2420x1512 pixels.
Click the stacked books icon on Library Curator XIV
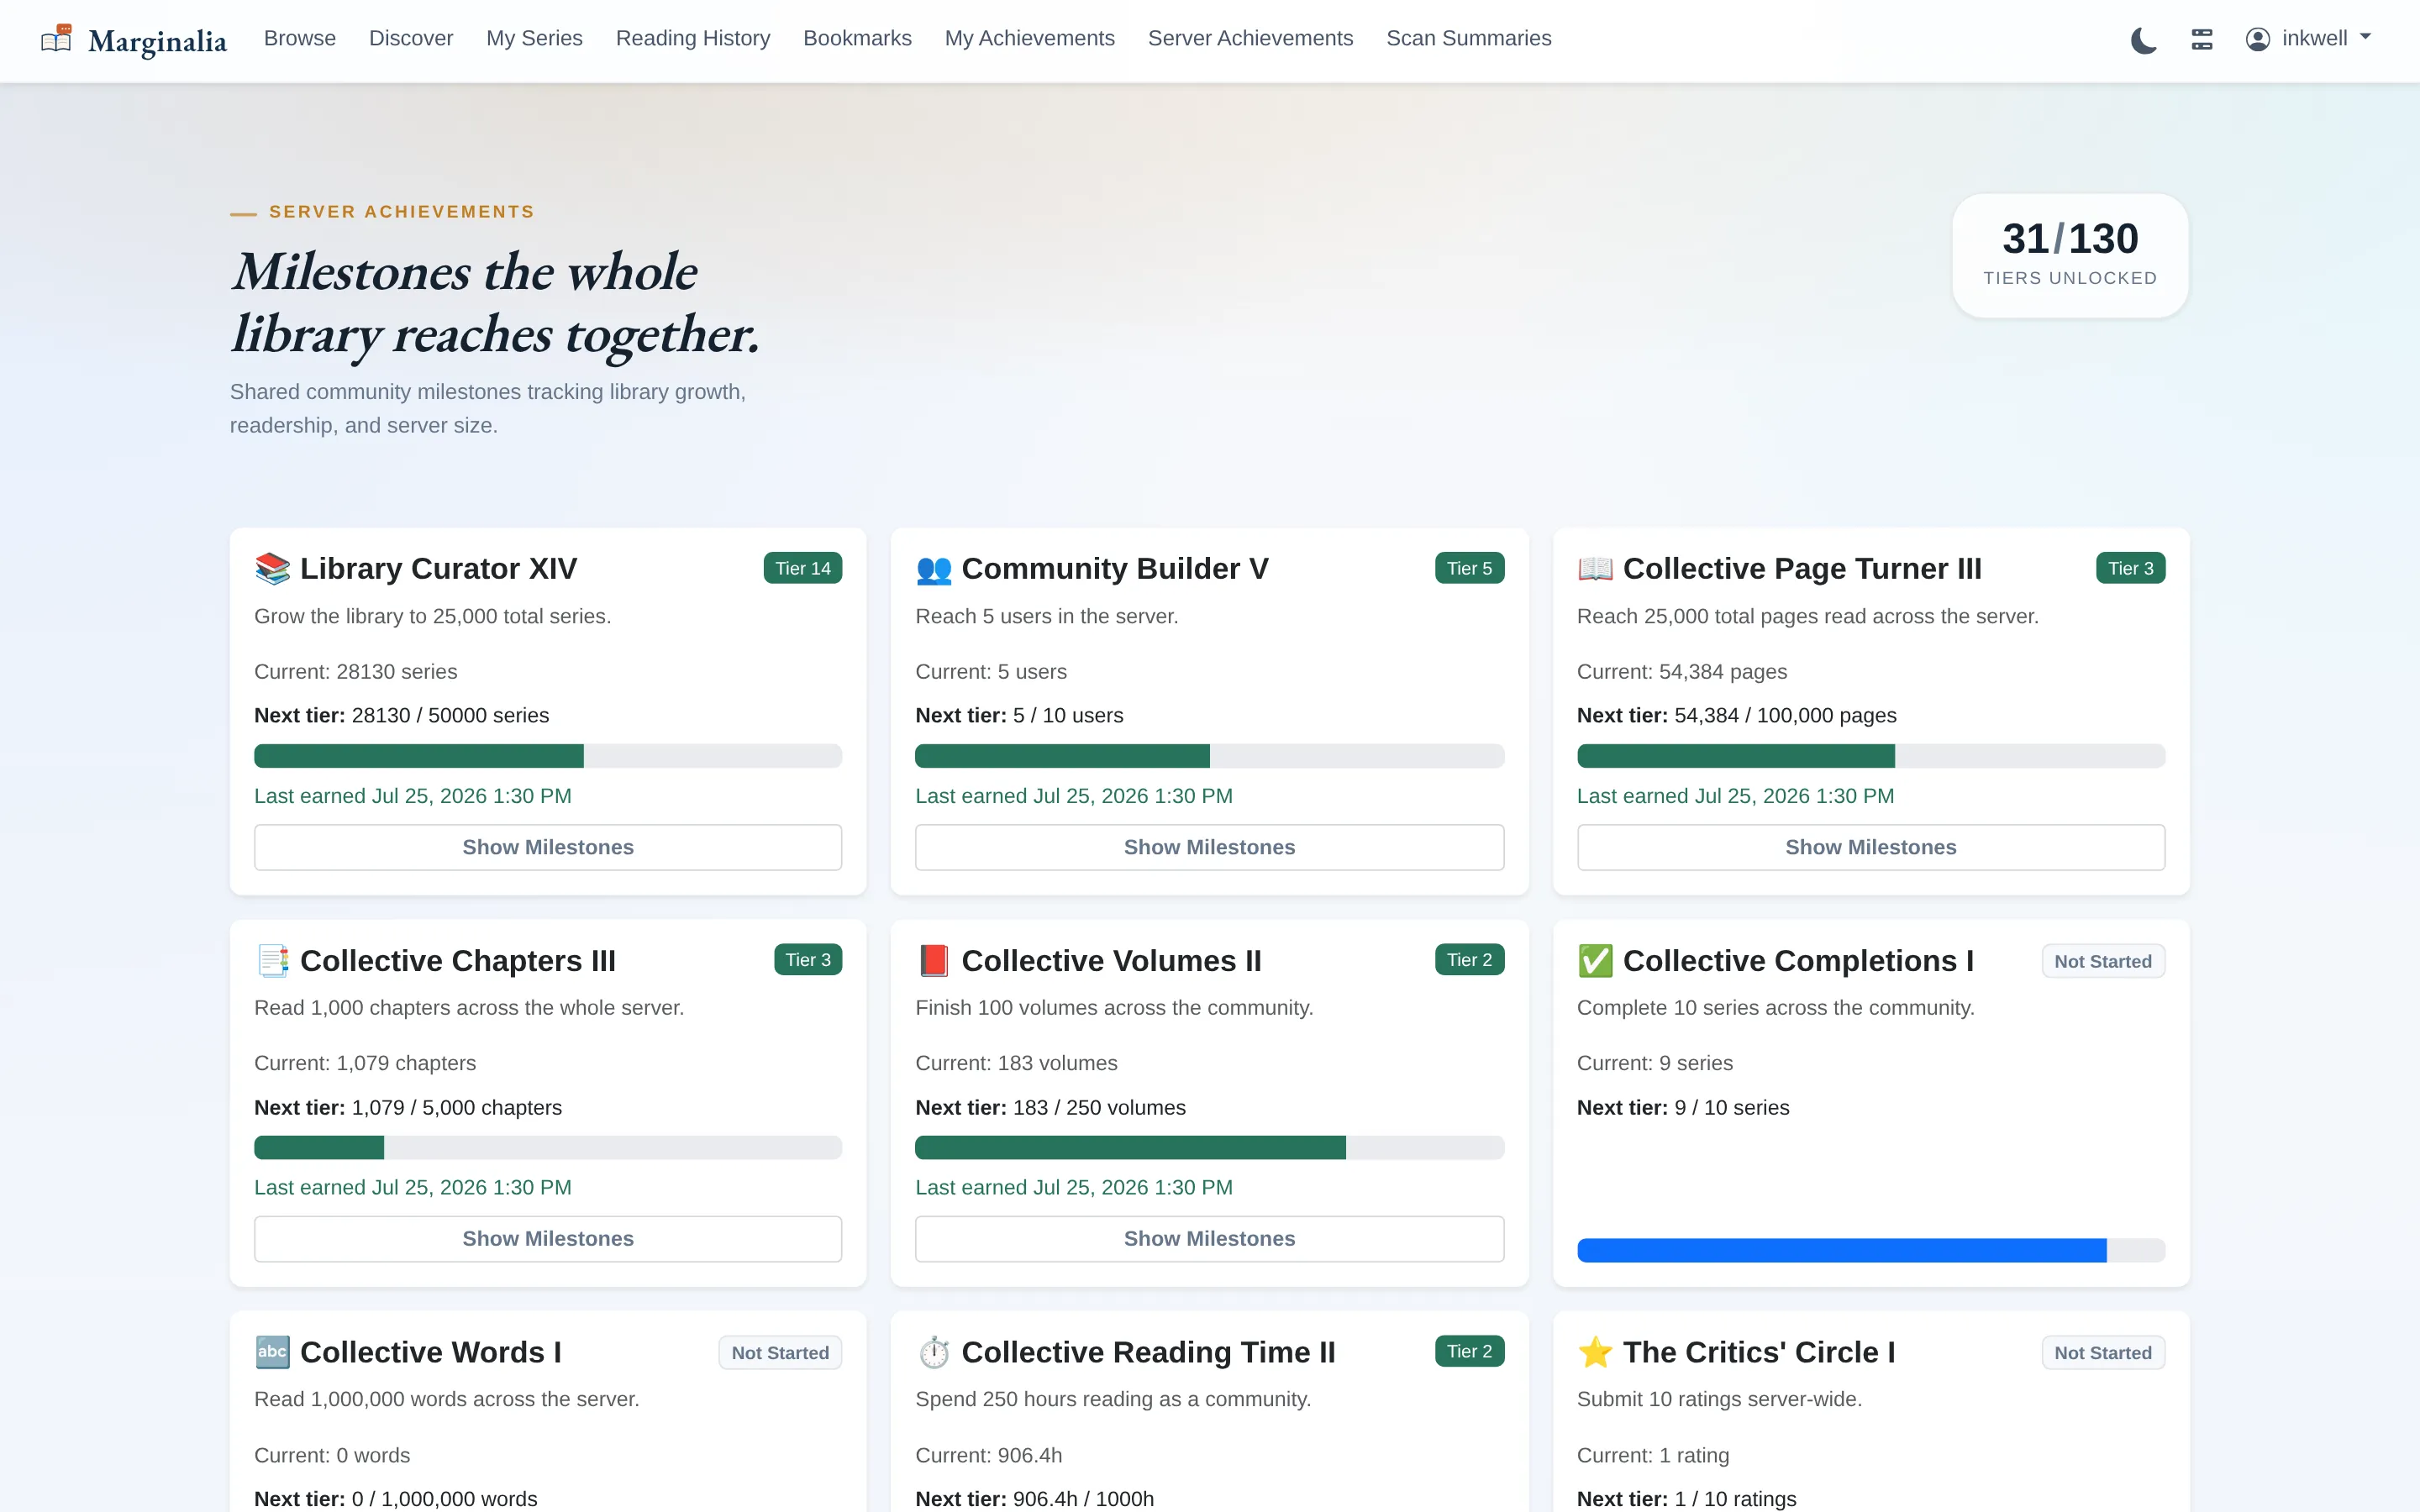272,568
